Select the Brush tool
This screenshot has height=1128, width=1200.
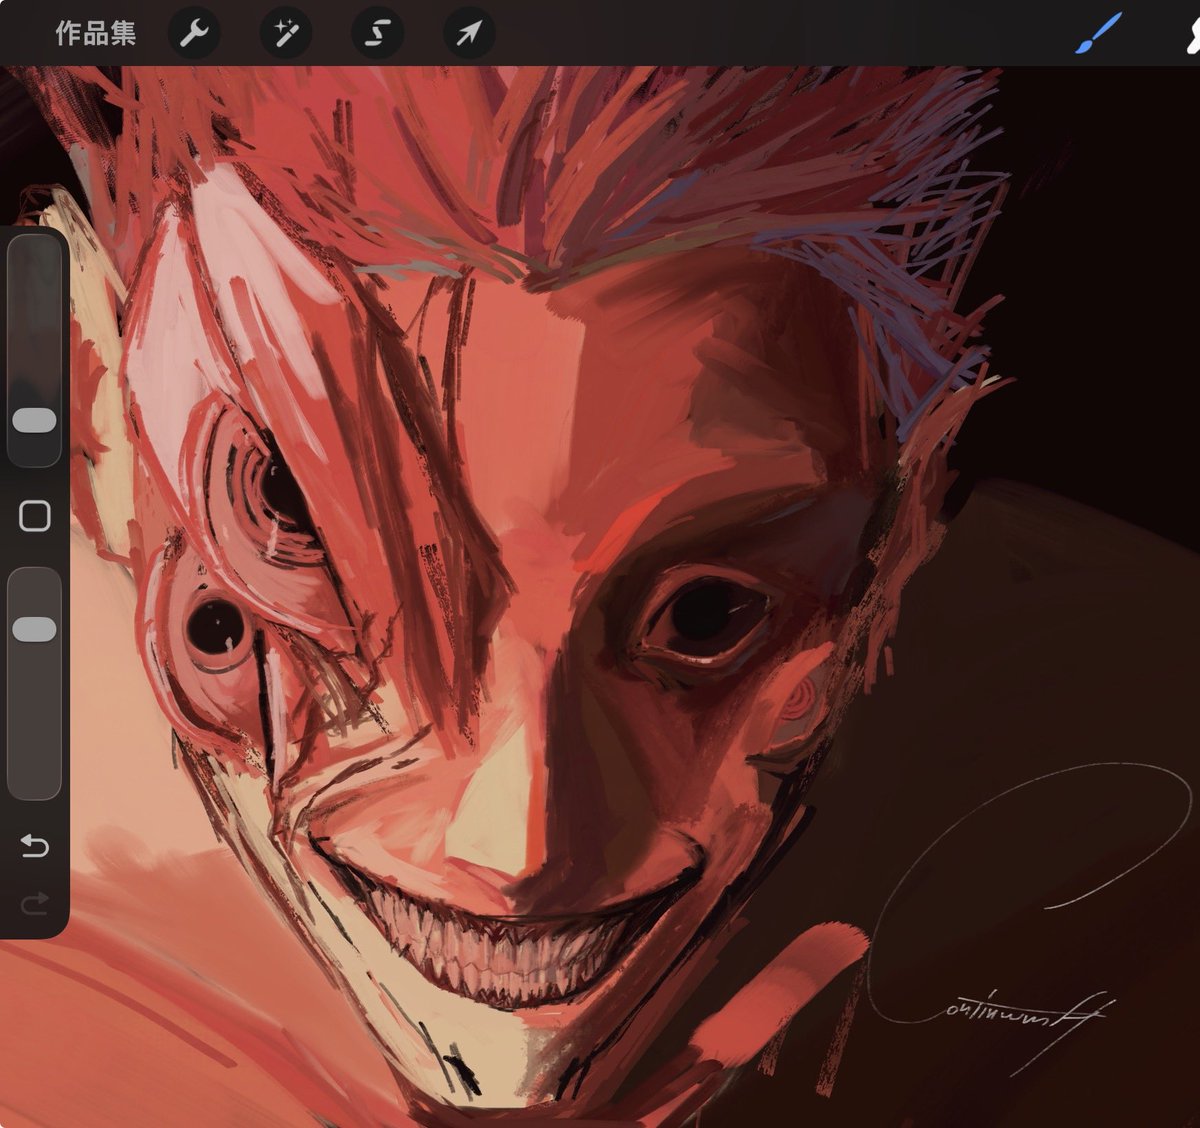point(1098,34)
